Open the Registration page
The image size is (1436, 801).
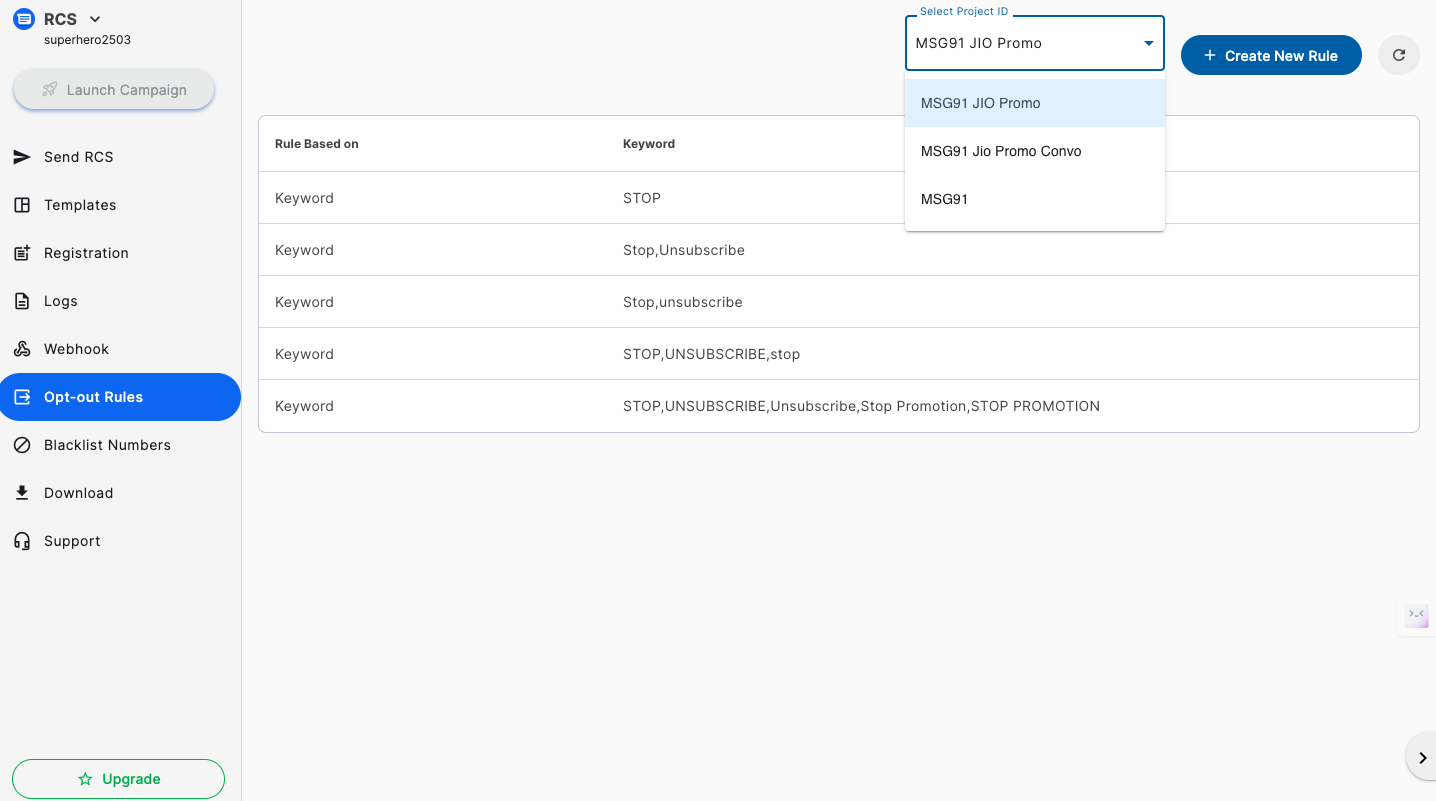pos(120,253)
